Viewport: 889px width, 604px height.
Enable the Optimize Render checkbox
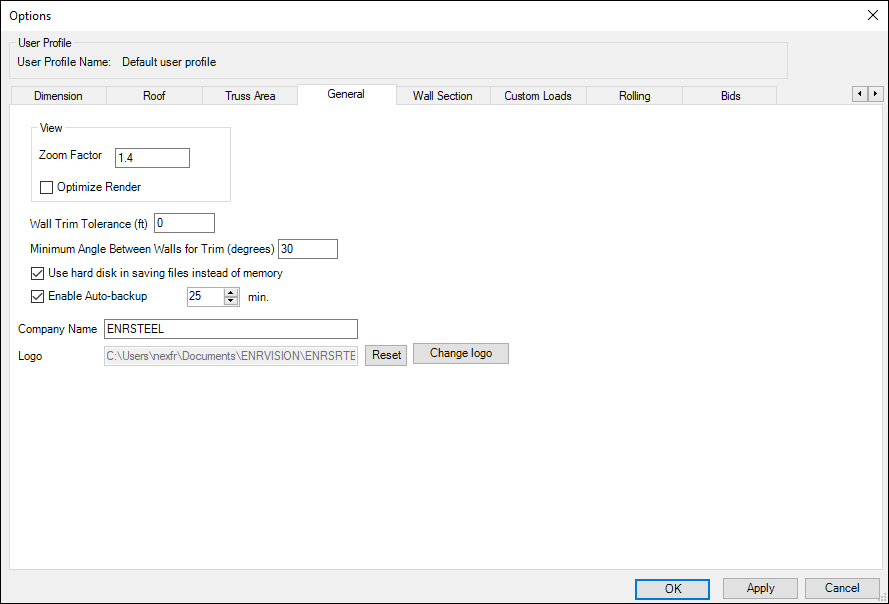[x=46, y=187]
